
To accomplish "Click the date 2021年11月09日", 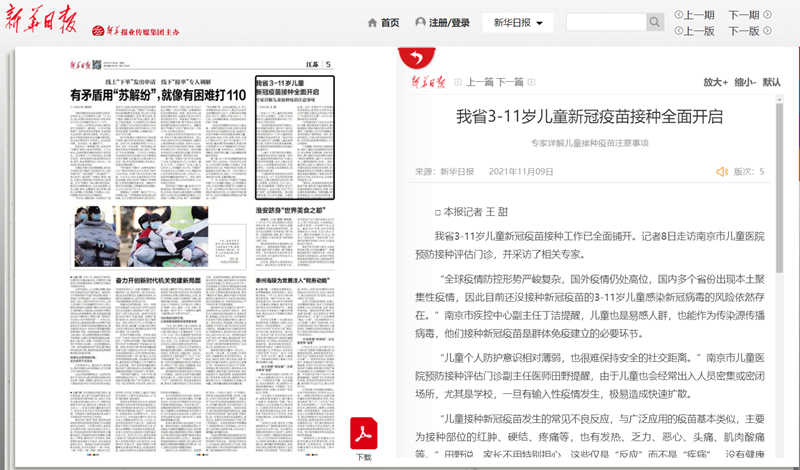I will [x=521, y=171].
